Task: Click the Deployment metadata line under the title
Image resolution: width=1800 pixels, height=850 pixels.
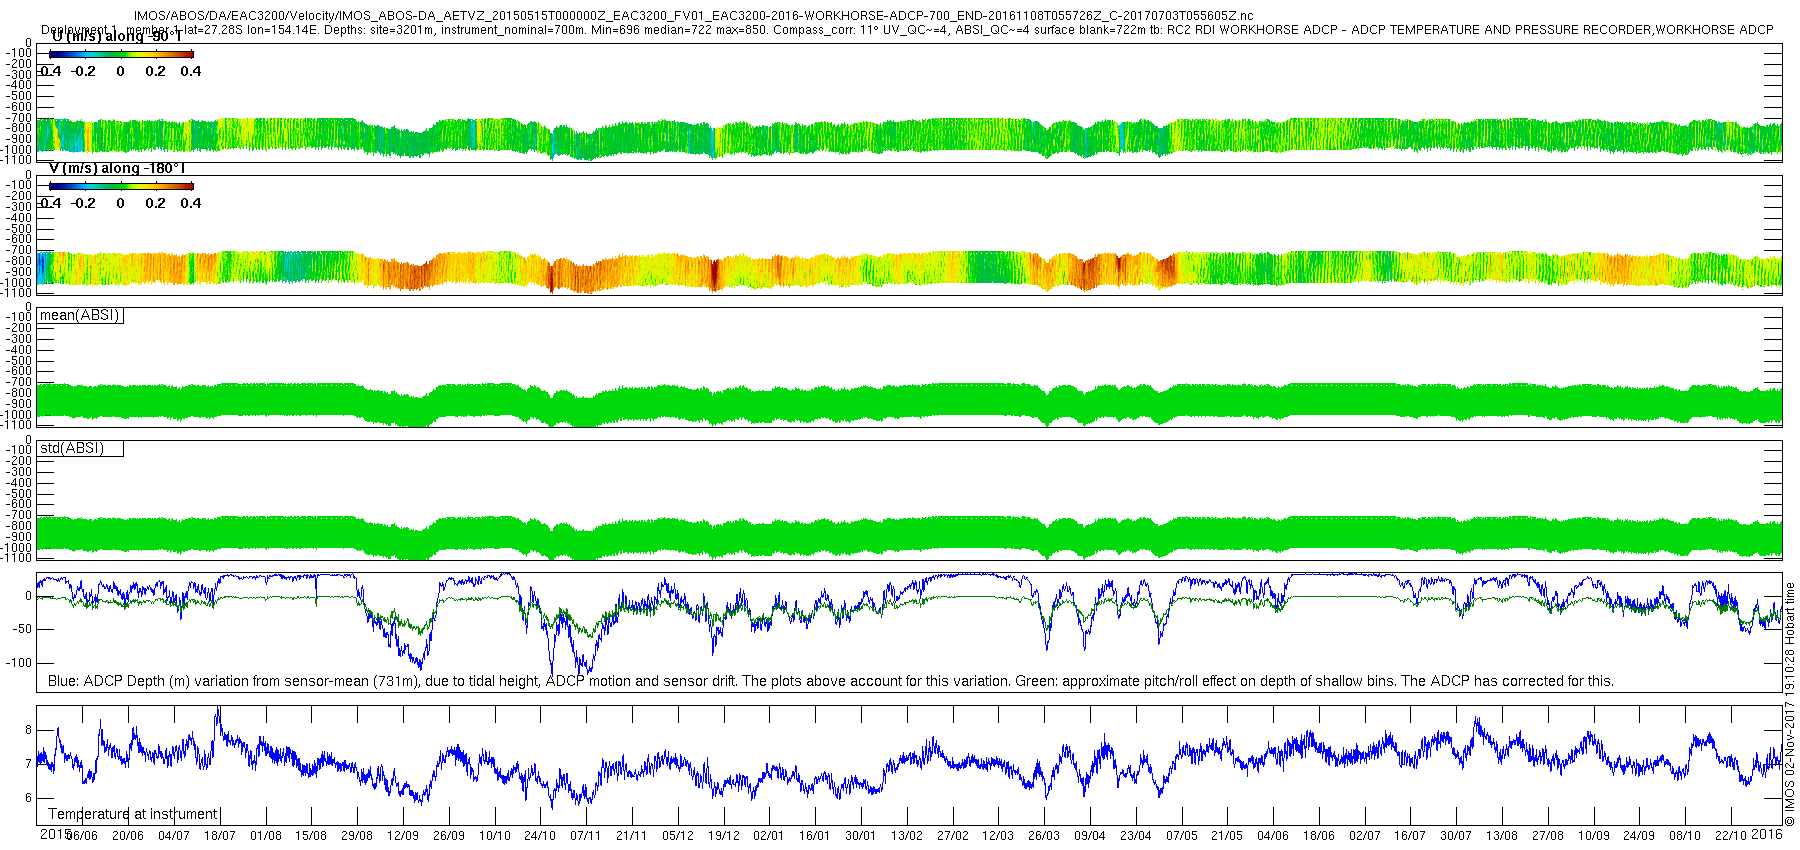Action: click(x=907, y=30)
